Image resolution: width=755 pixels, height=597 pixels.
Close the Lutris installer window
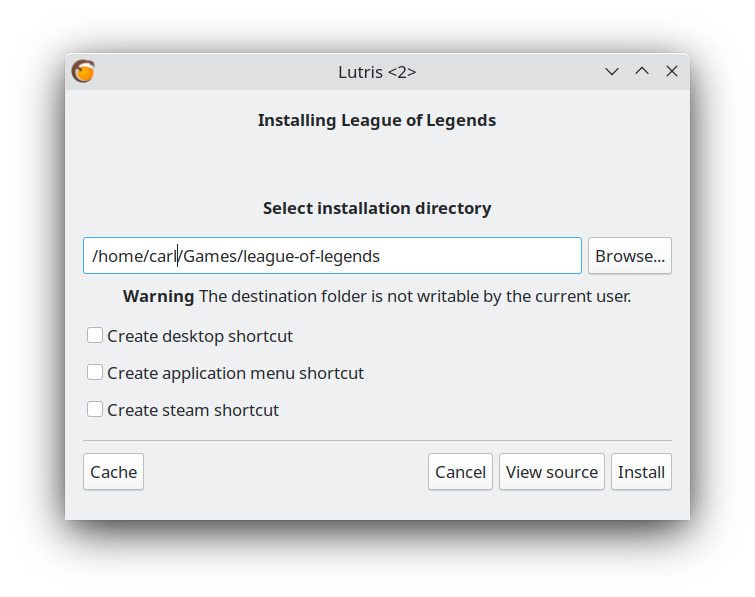coord(672,71)
